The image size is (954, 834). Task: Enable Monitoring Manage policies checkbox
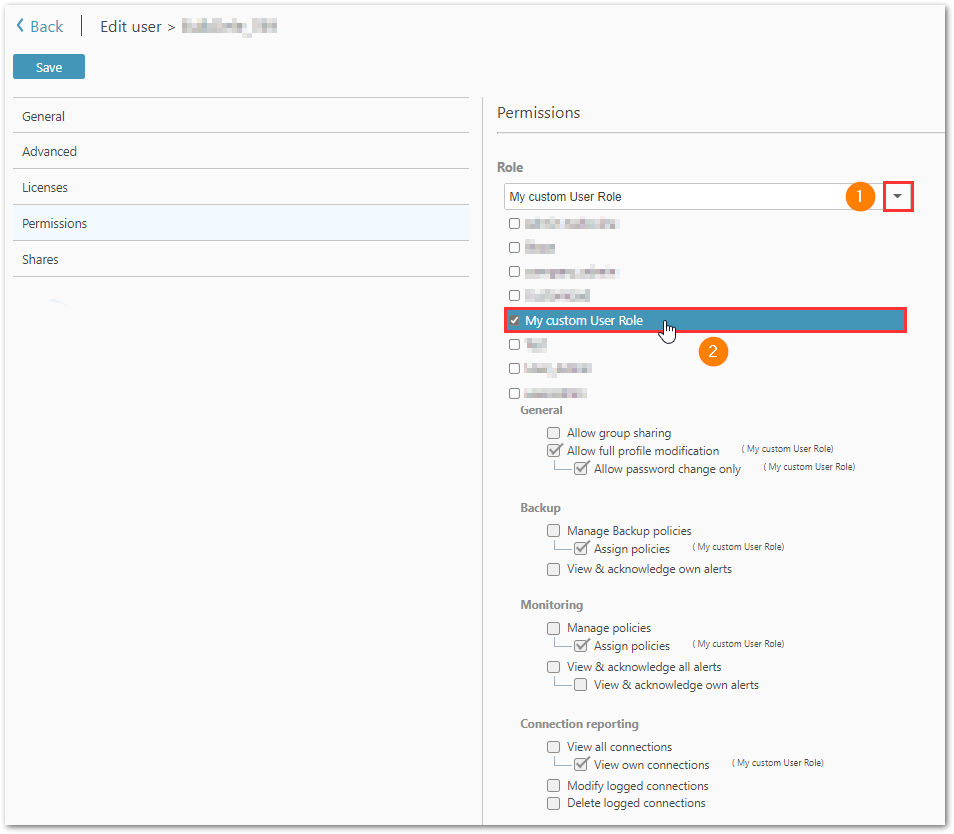[553, 628]
